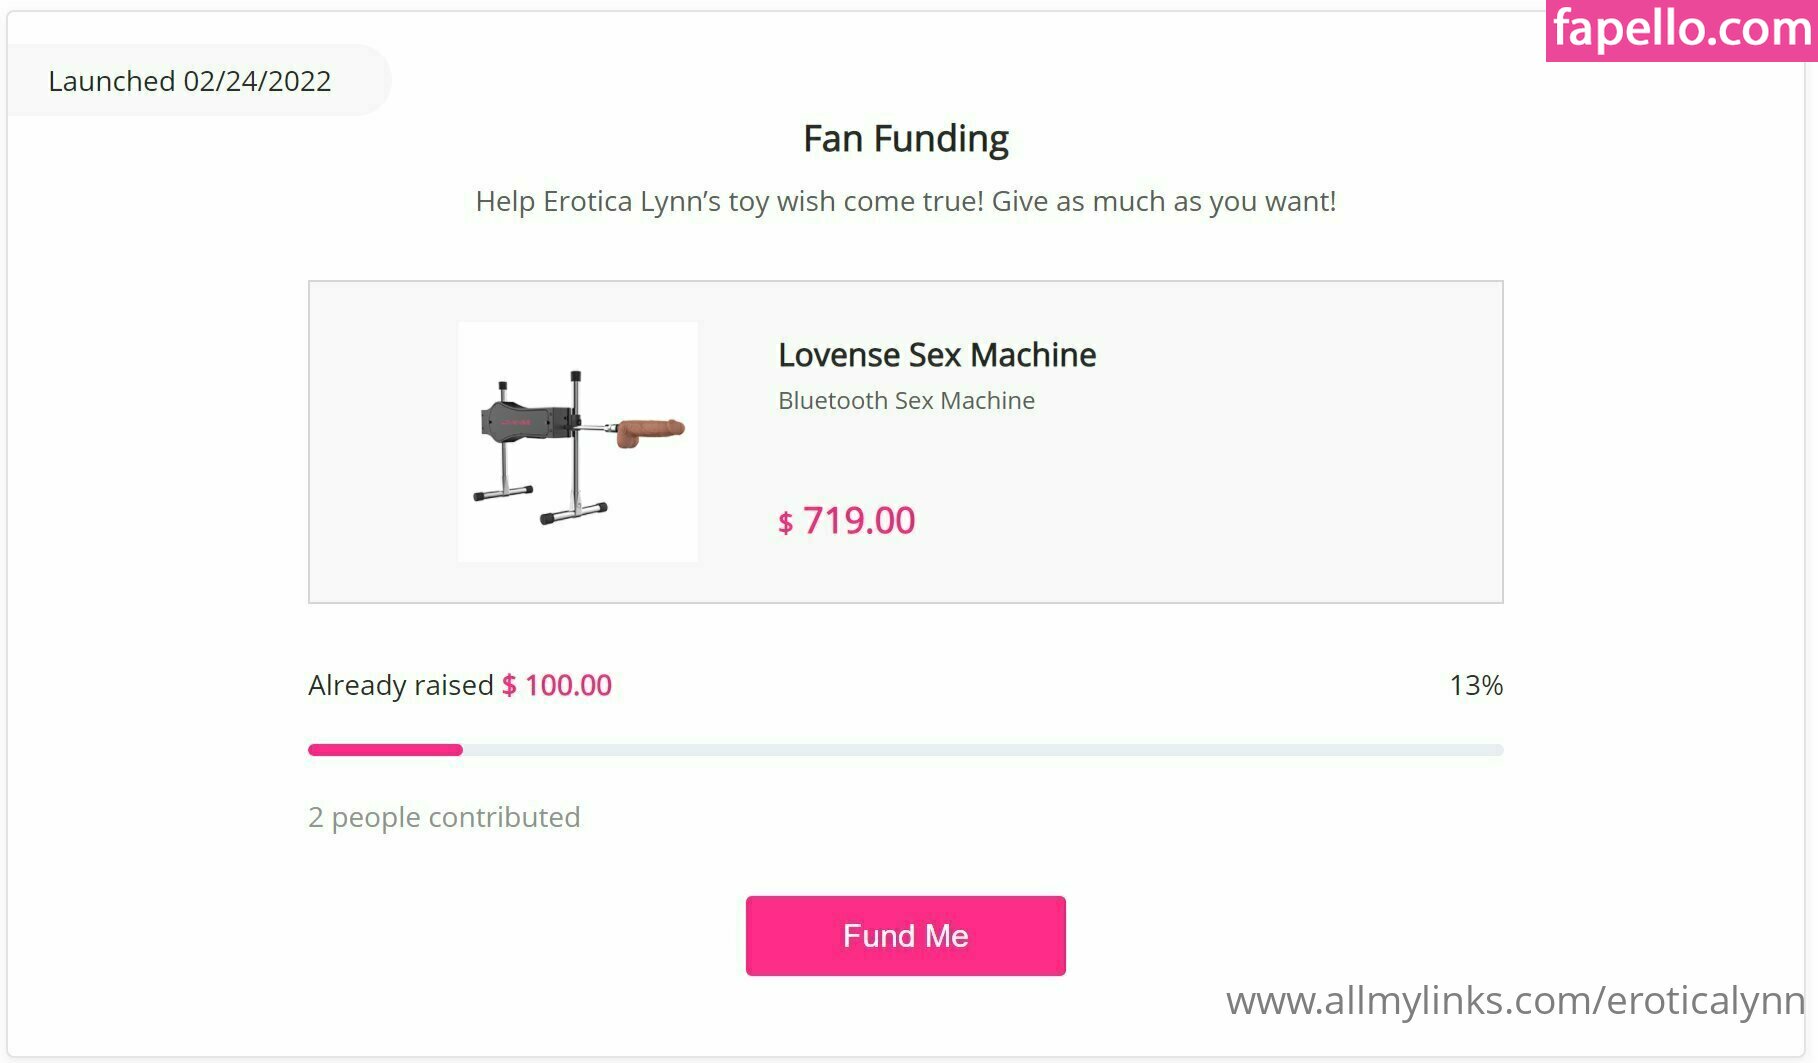
Task: Click the gray unfilled part of the progress bar
Action: (x=980, y=750)
